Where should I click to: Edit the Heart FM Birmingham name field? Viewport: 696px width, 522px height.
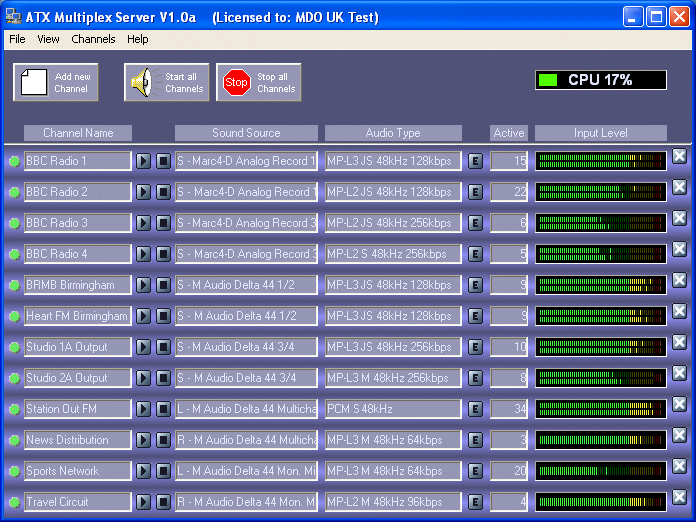[x=78, y=316]
